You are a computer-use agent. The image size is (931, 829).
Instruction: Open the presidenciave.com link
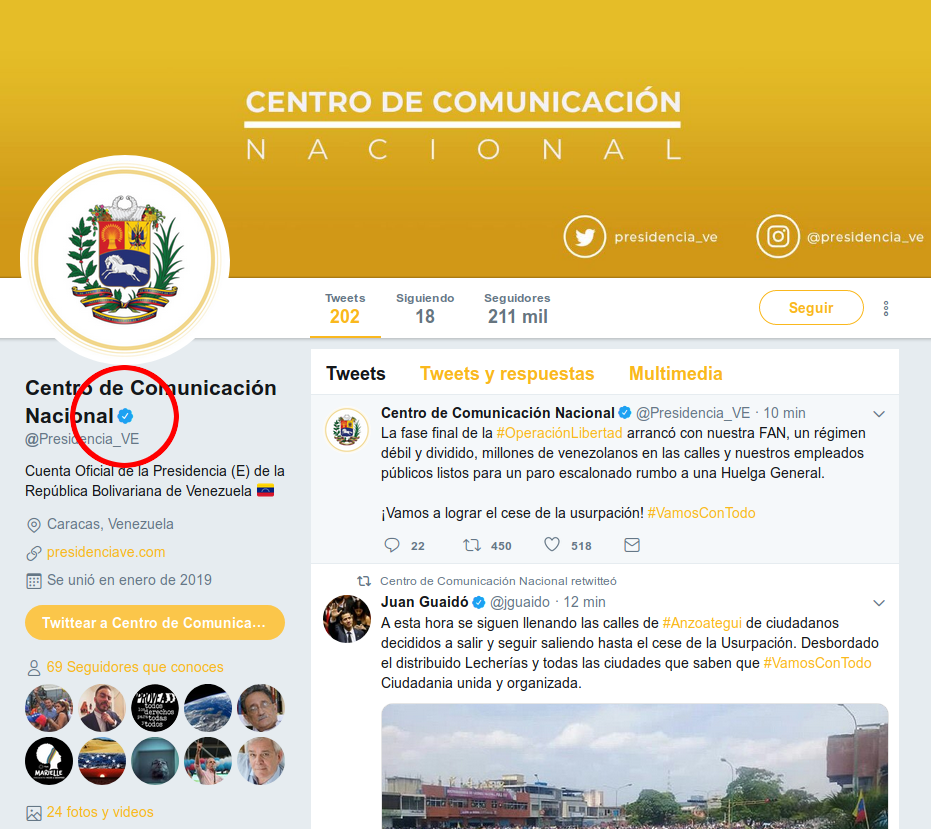coord(106,552)
